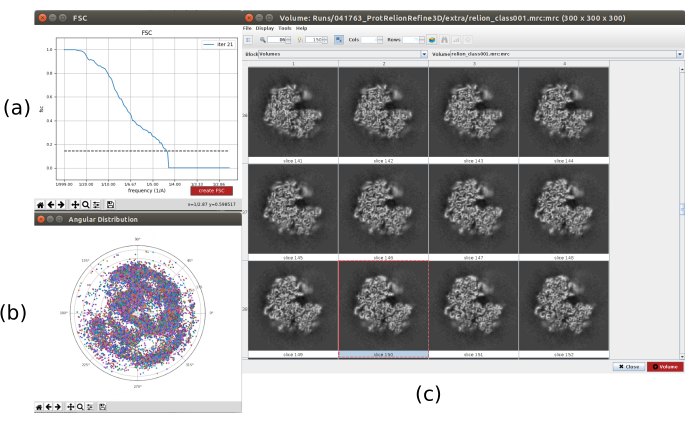Open subplot configuration in FSC window toolbar
Screen dimensions: 685x423
pyautogui.click(x=96, y=205)
